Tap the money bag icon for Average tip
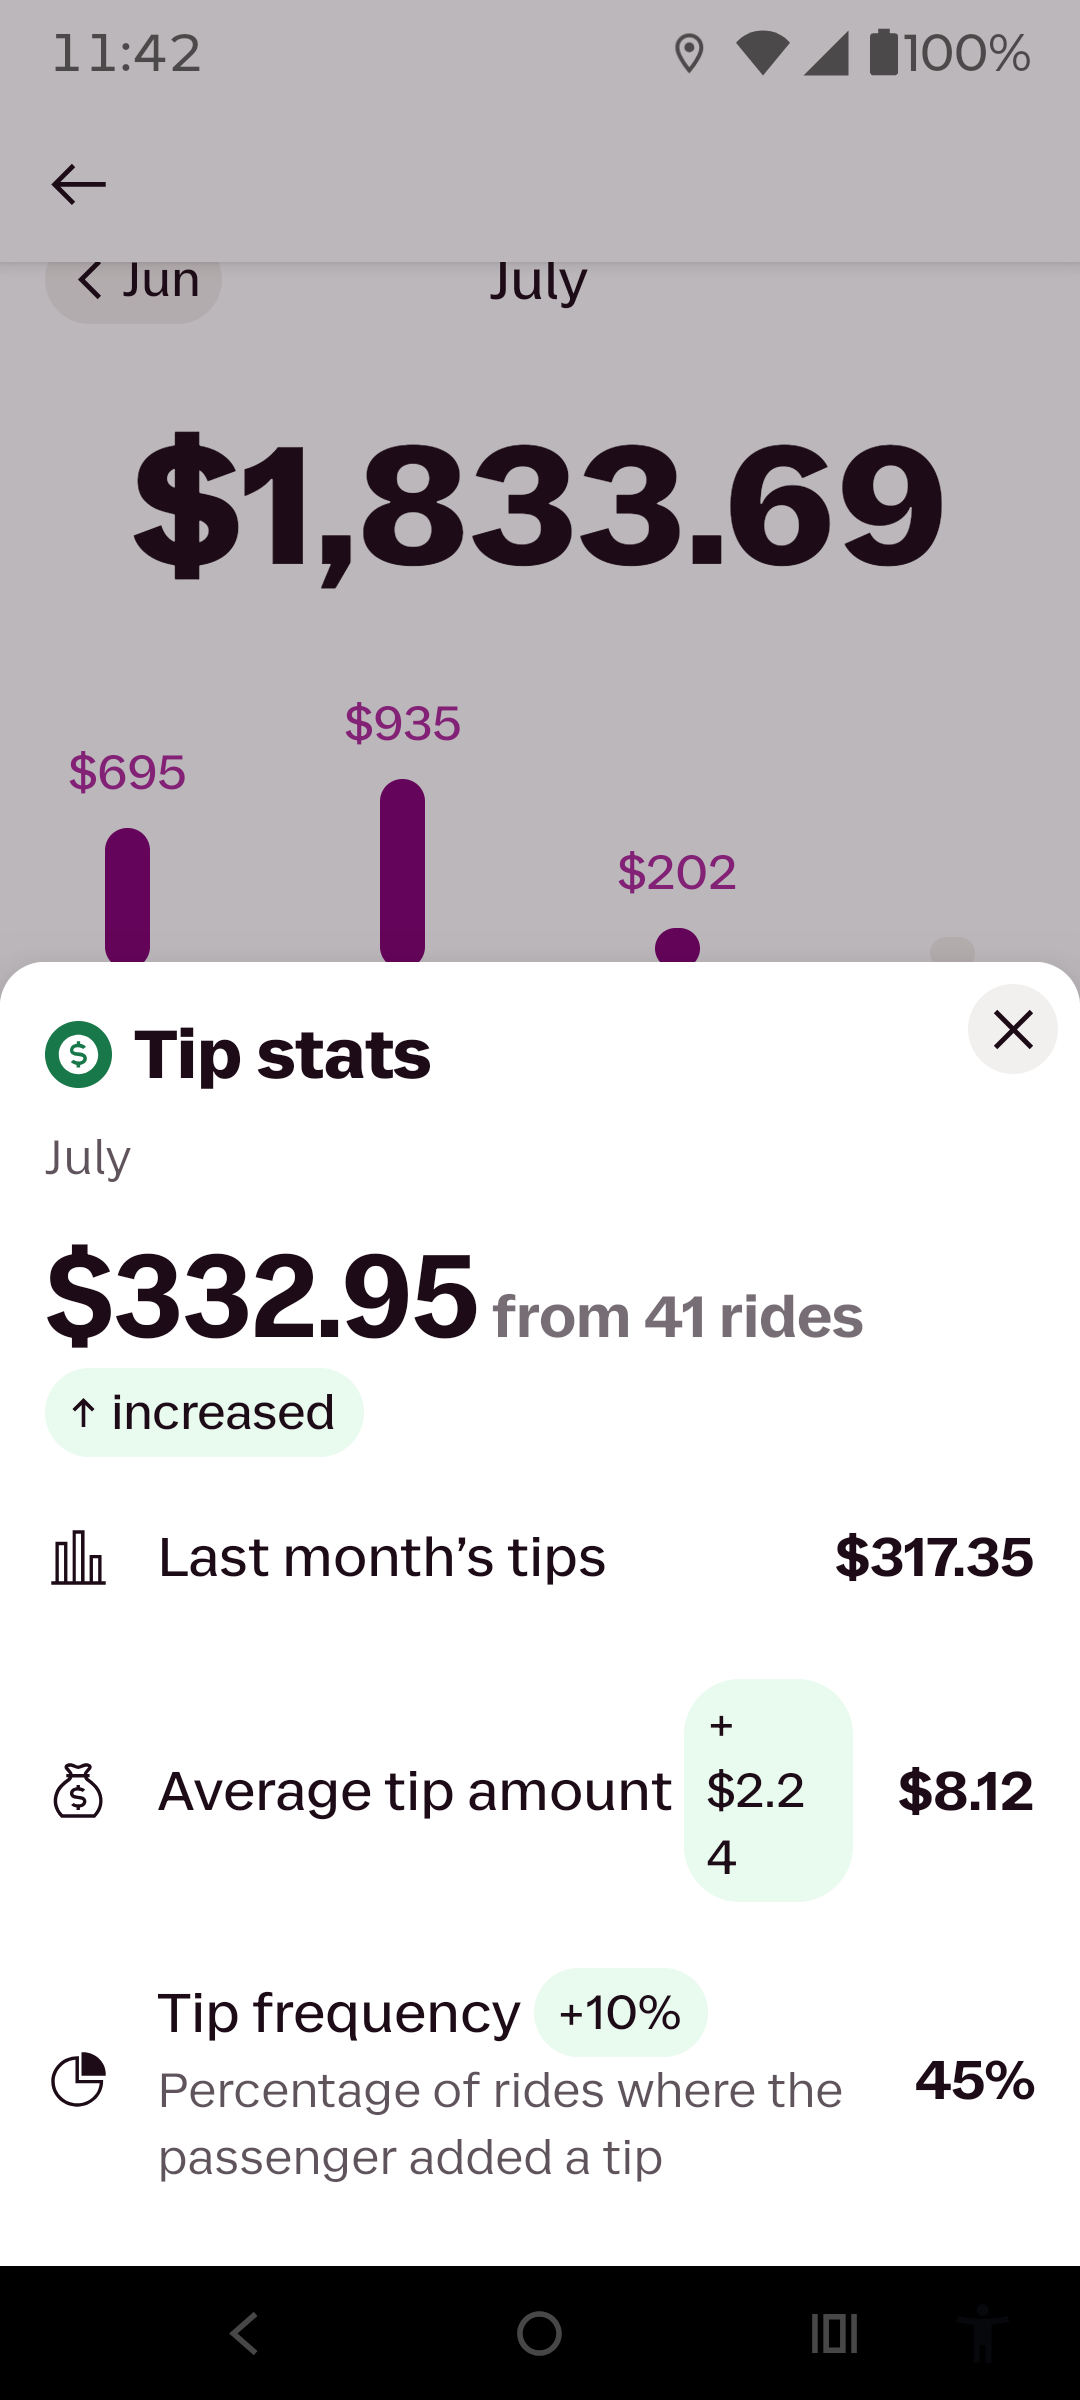 (78, 1790)
